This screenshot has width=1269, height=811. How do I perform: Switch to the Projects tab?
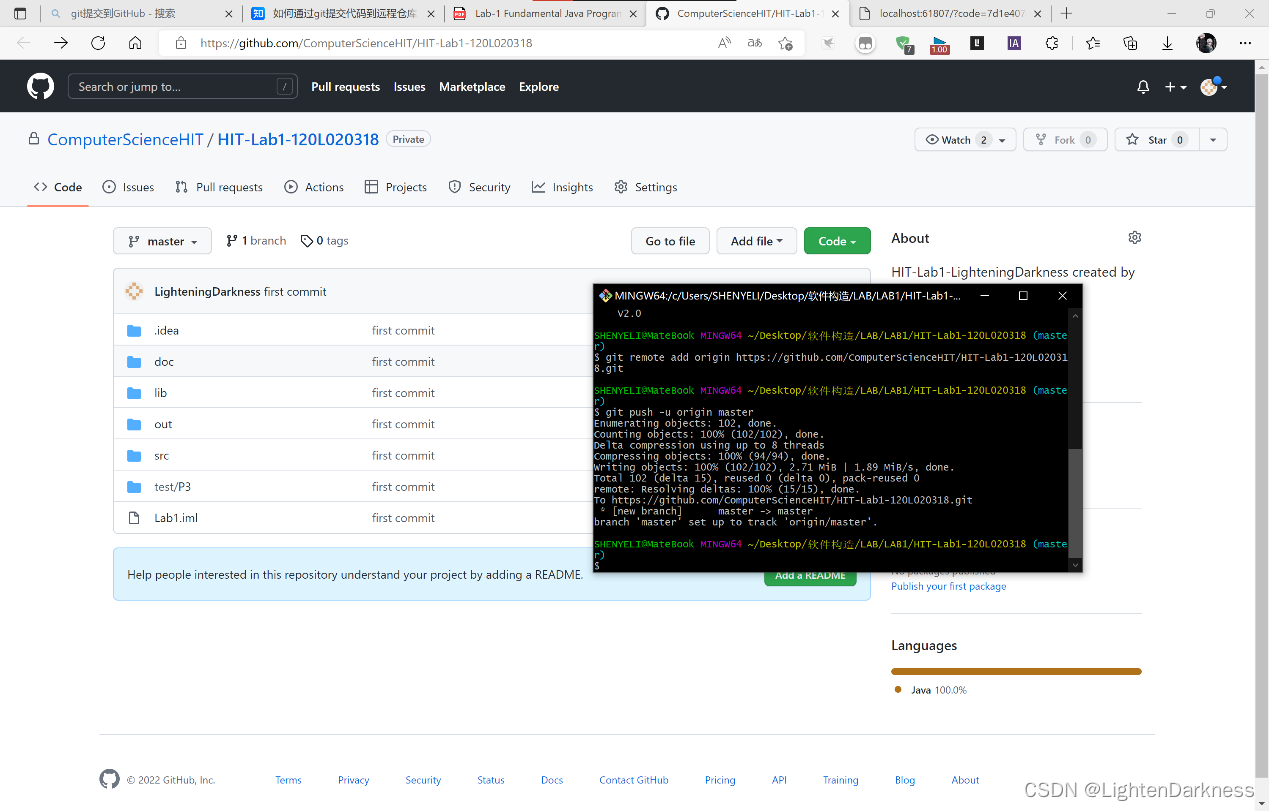[396, 187]
